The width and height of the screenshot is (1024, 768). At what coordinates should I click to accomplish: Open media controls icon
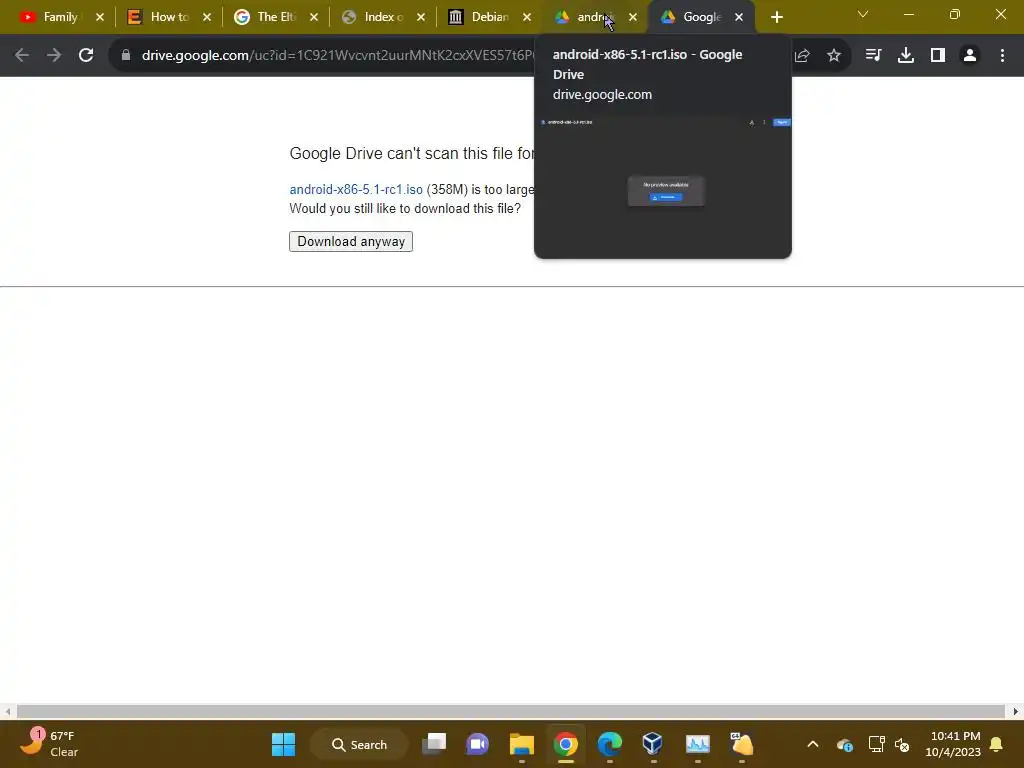873,56
